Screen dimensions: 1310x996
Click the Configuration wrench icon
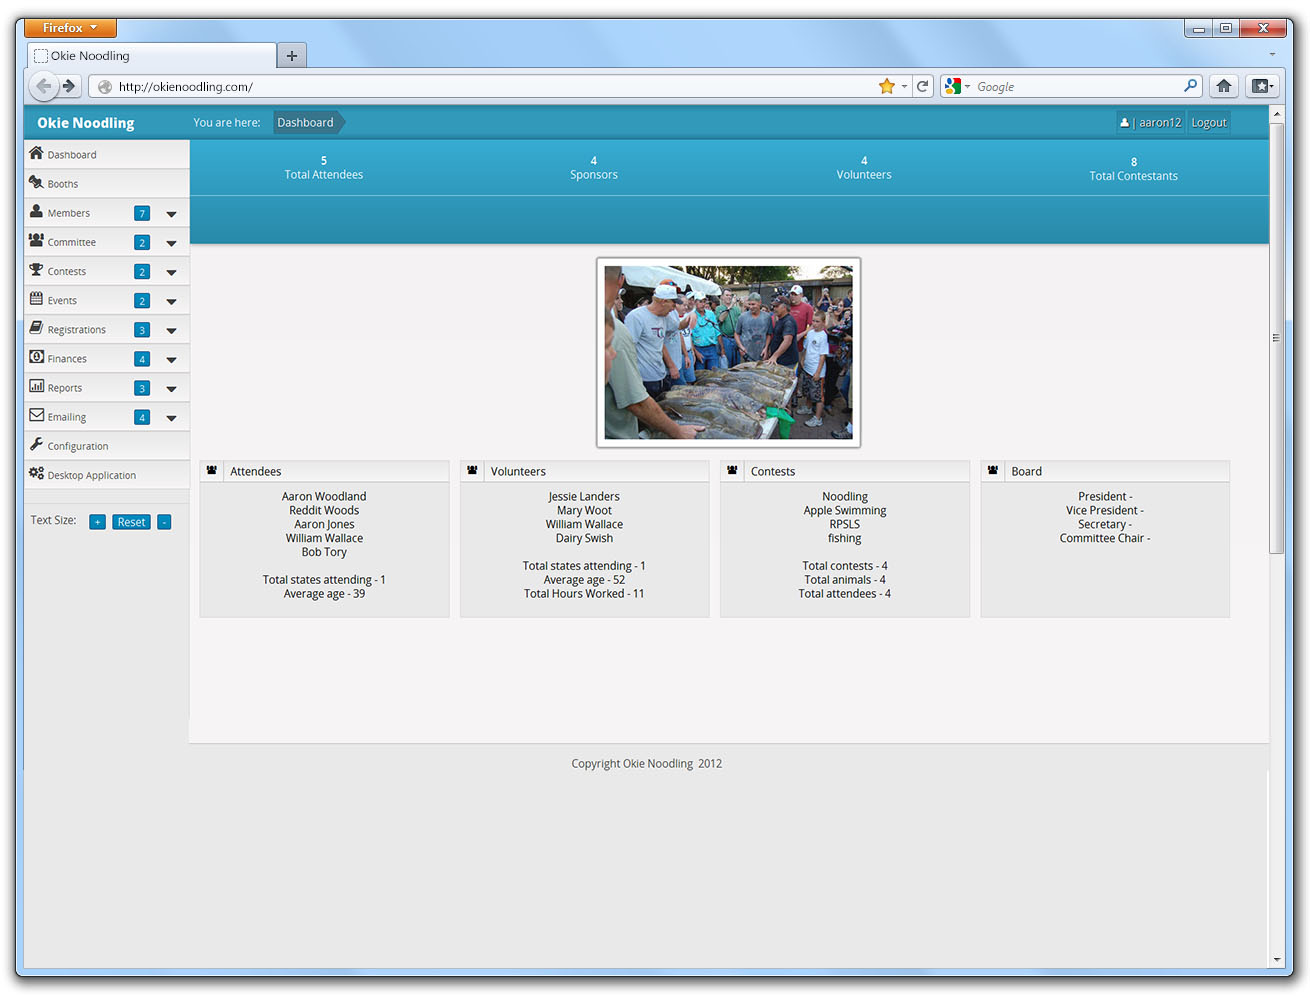pos(36,444)
